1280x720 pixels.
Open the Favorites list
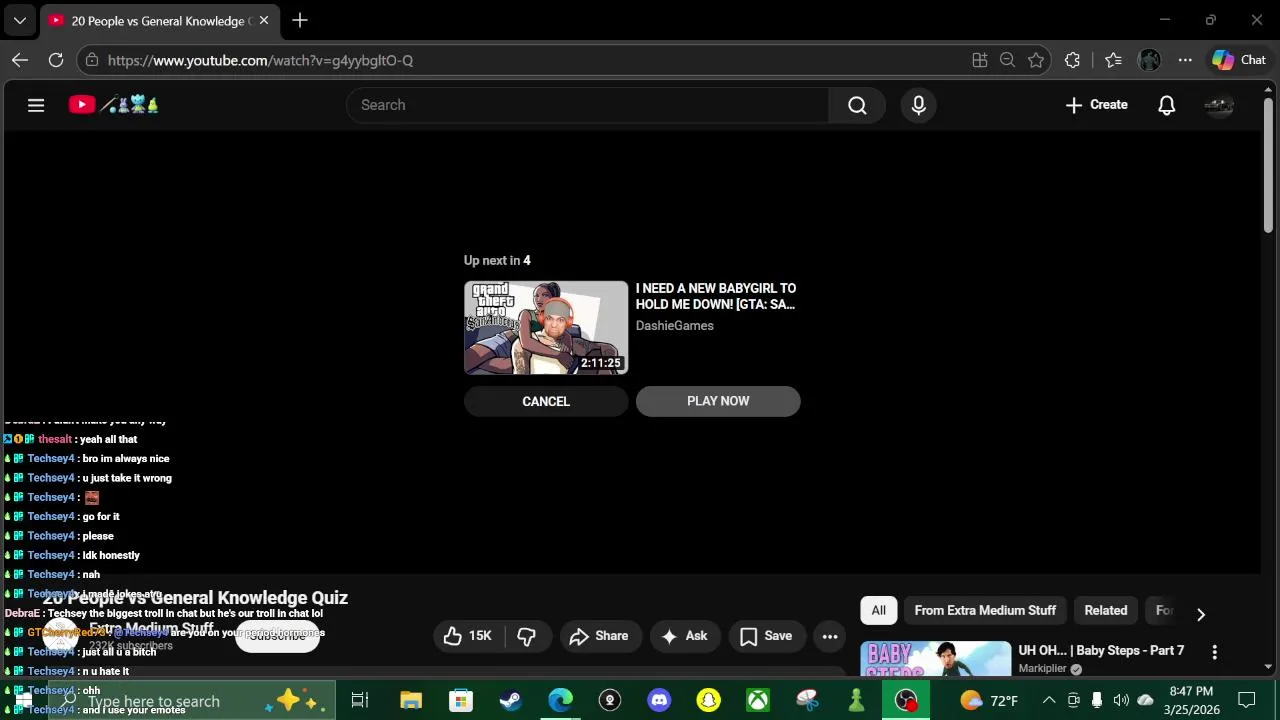click(x=1113, y=60)
